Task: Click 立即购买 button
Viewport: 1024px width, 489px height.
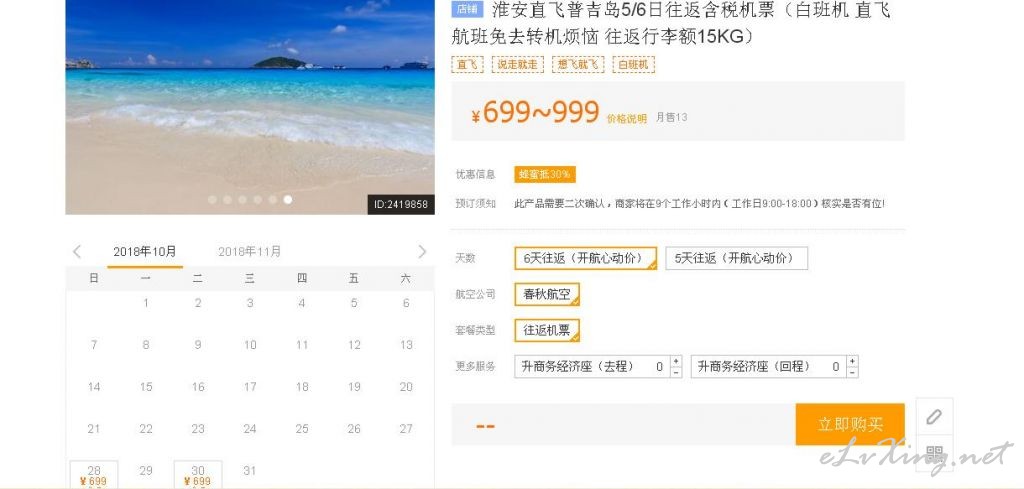Action: (x=850, y=424)
